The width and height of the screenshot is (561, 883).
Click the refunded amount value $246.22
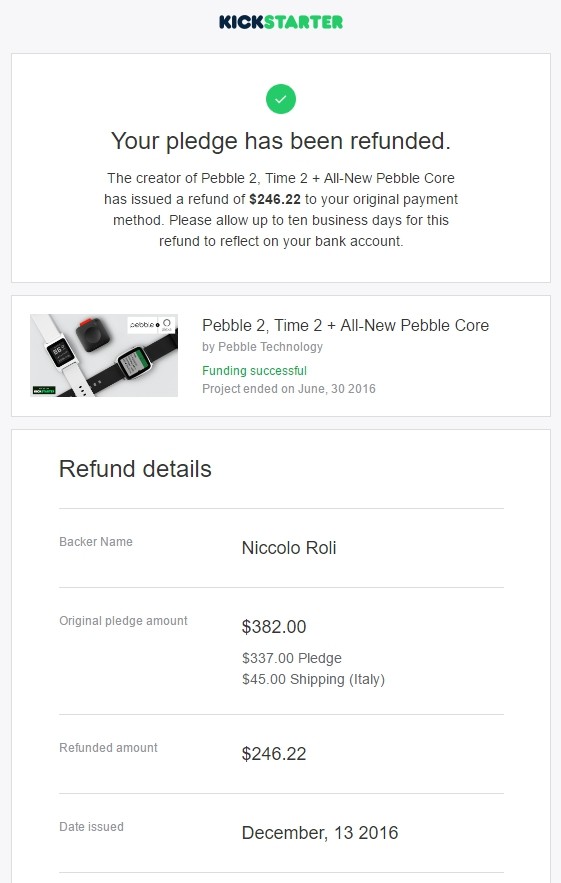click(x=274, y=754)
